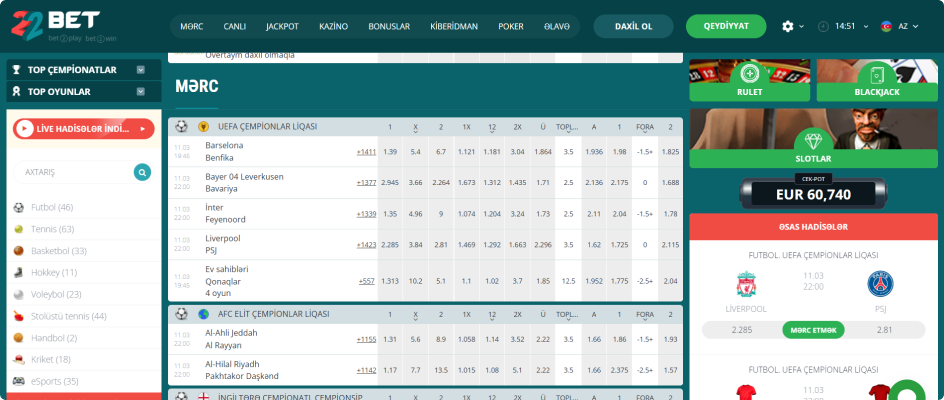Screen dimensions: 944x400
Task: Open AZ language dropdown
Action: pyautogui.click(x=908, y=27)
